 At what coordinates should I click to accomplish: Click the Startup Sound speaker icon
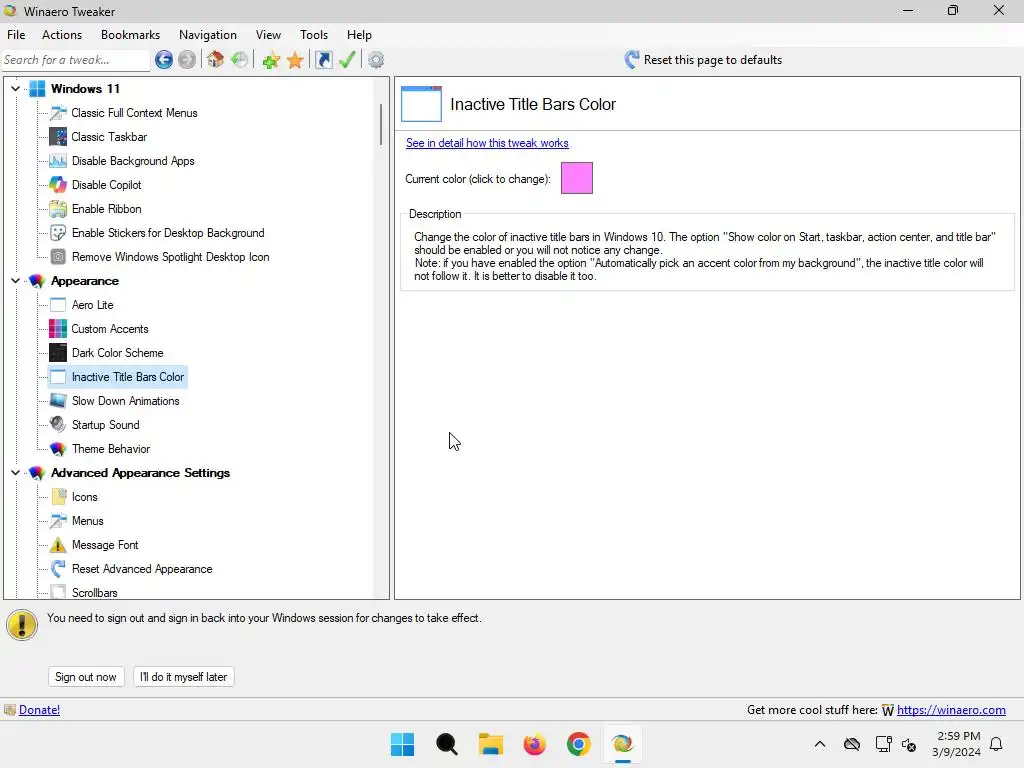[58, 425]
